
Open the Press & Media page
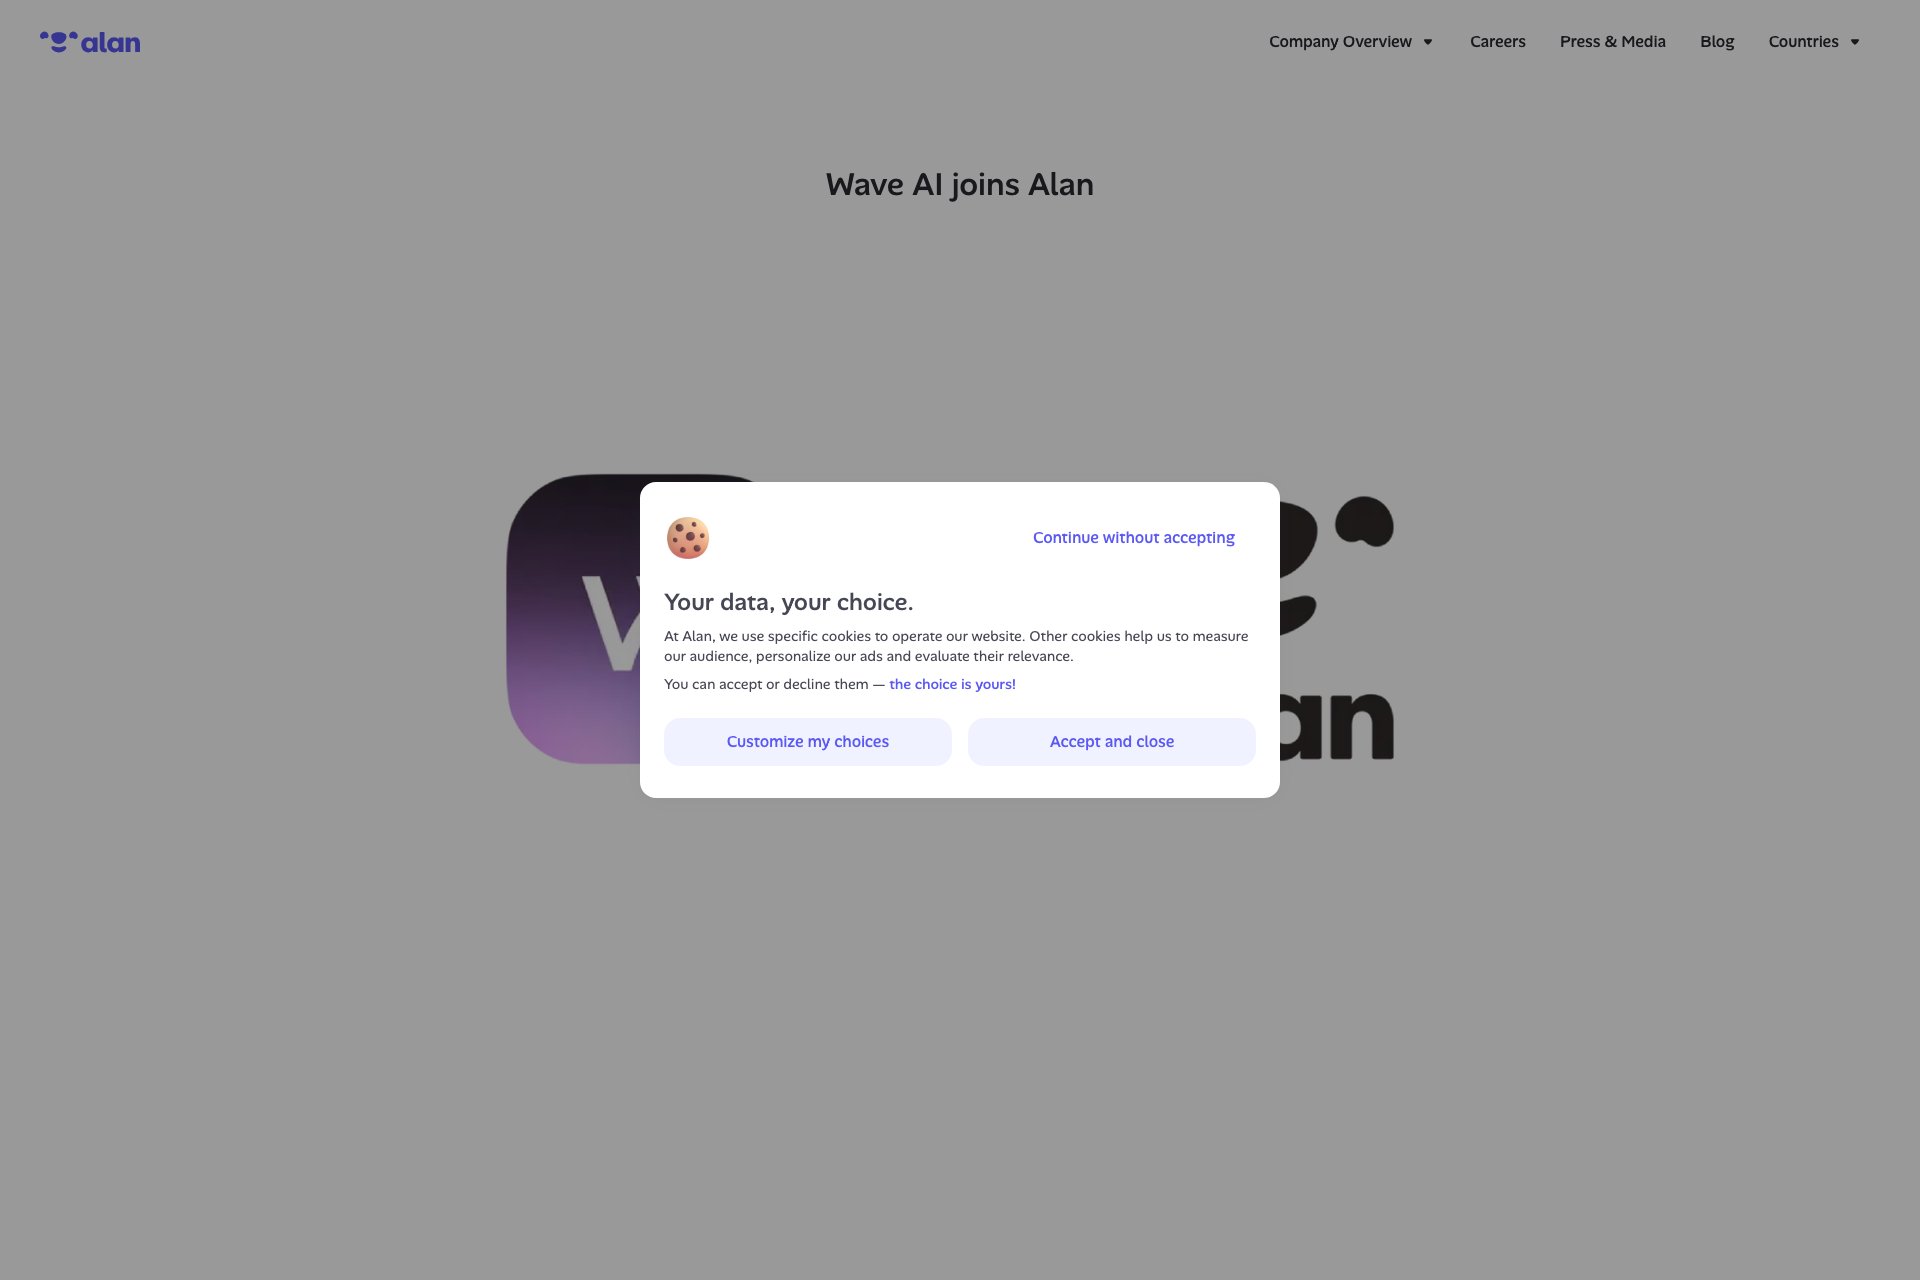[1612, 42]
